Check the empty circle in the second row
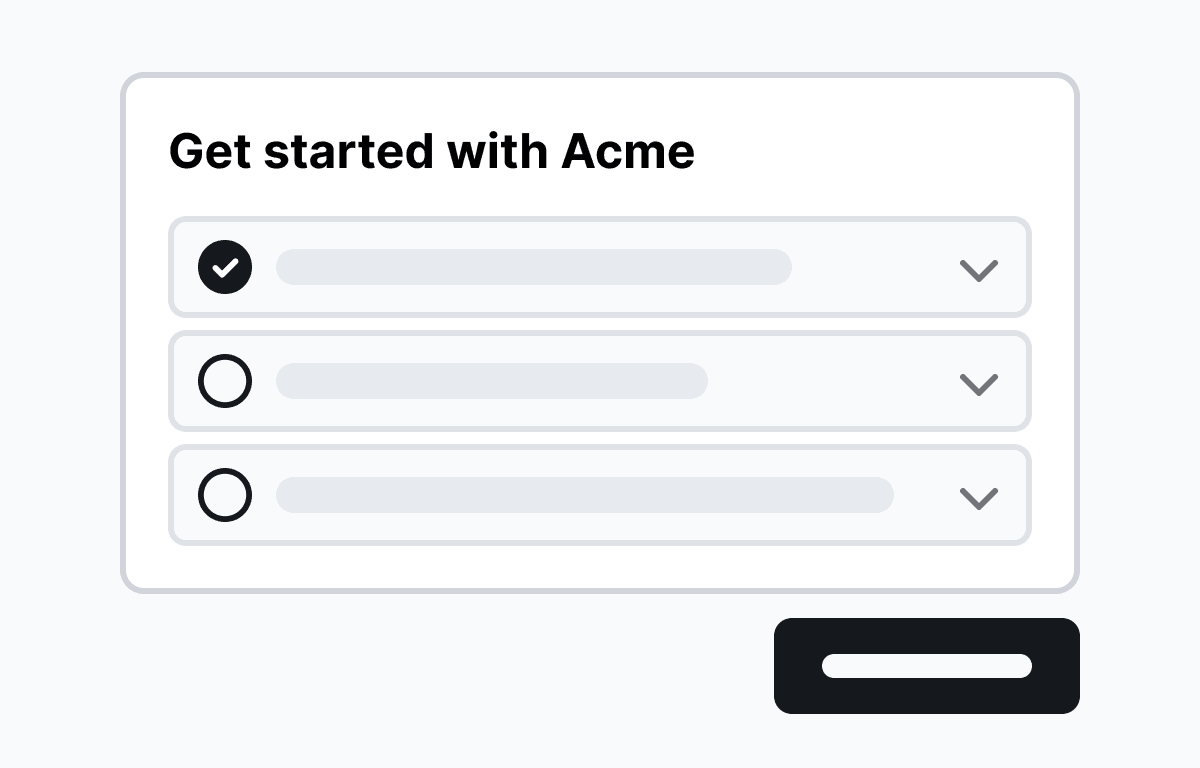Viewport: 1200px width, 768px height. (x=225, y=381)
